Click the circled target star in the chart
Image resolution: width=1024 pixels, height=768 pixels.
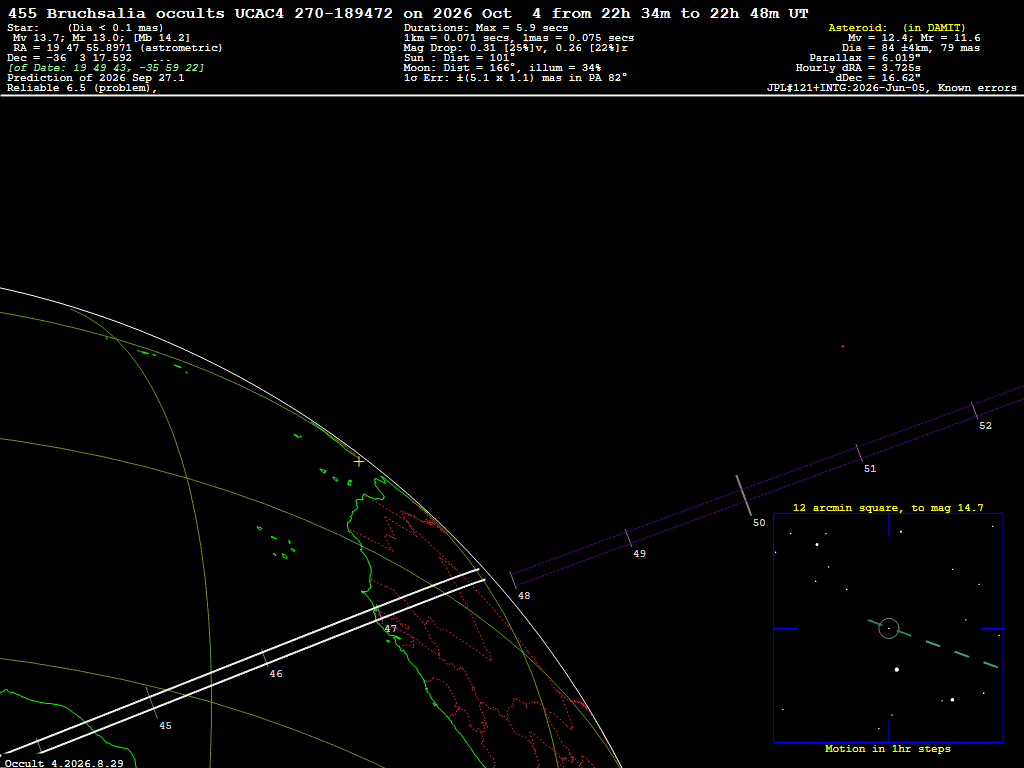coord(889,629)
